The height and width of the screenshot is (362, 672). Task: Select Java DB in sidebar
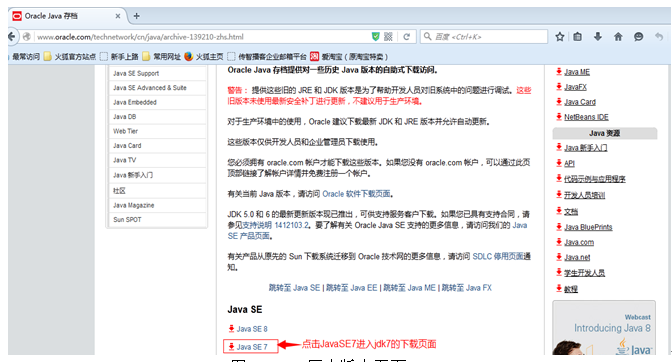(124, 117)
